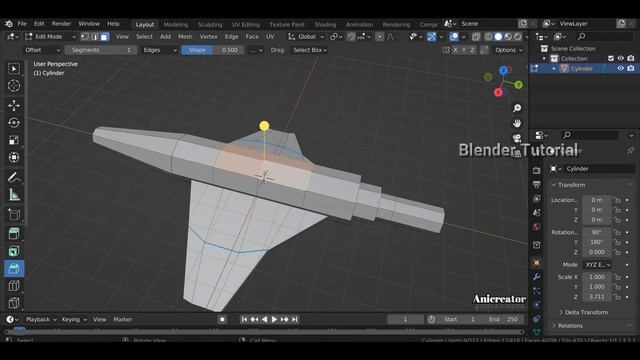Screen dimensions: 640x360
Task: Hide the Cylinder object via eye icon
Action: [x=621, y=68]
